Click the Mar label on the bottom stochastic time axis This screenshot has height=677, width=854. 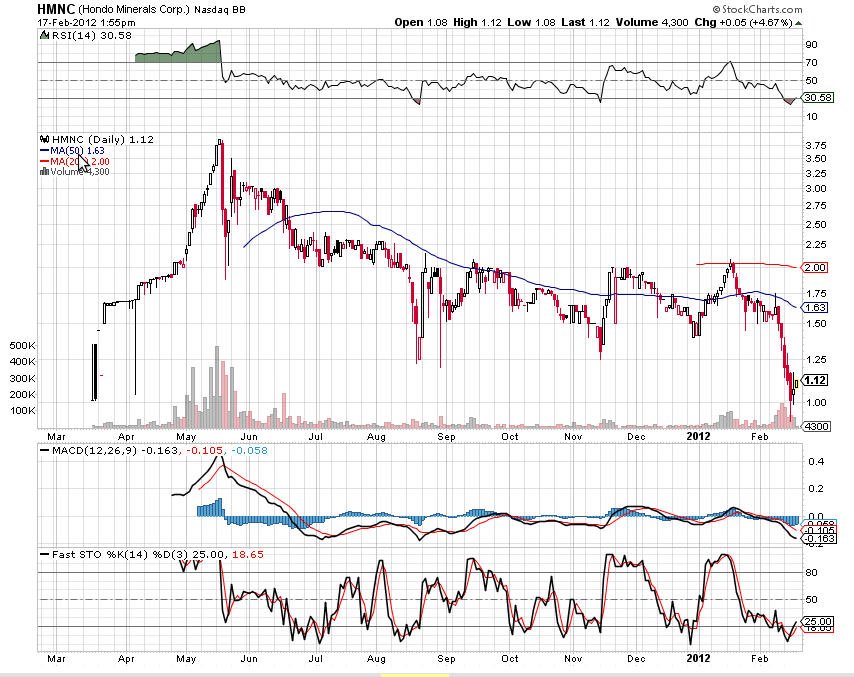[56, 658]
